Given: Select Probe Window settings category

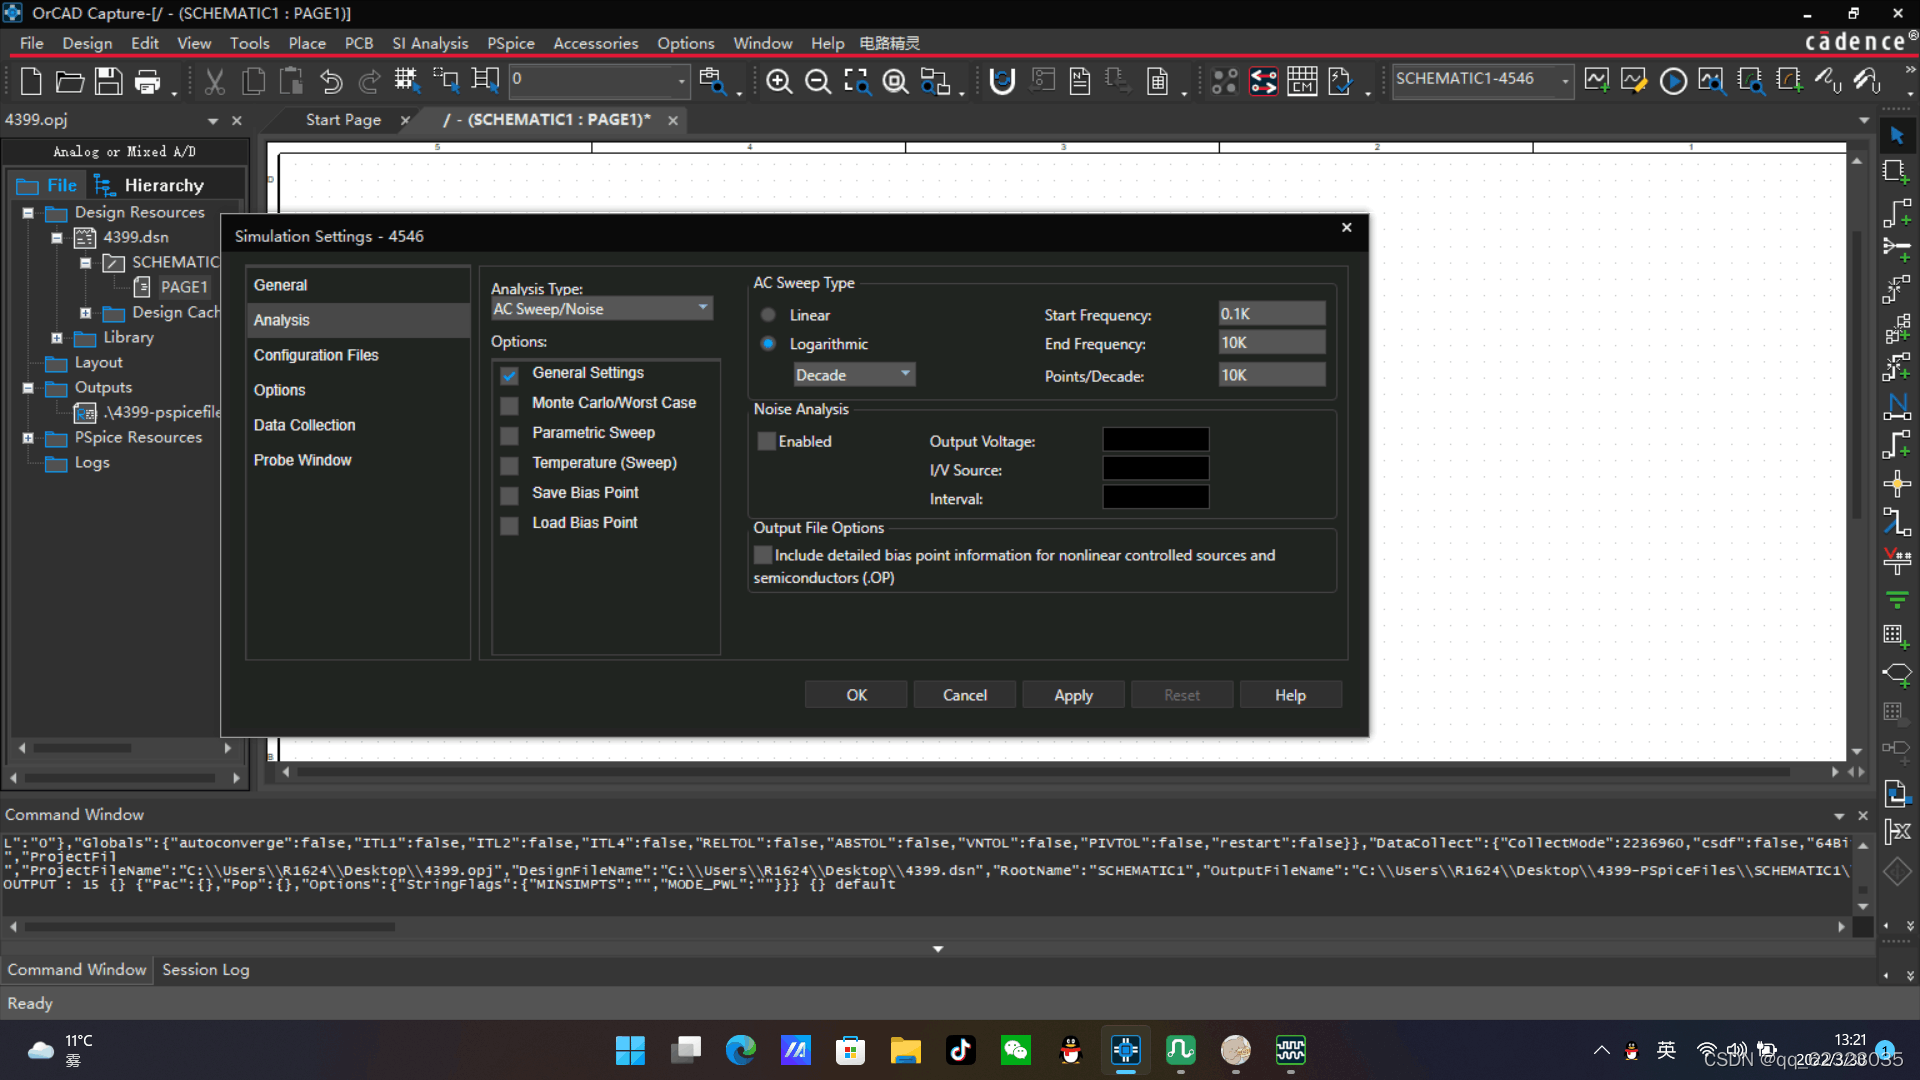Looking at the screenshot, I should tap(302, 460).
